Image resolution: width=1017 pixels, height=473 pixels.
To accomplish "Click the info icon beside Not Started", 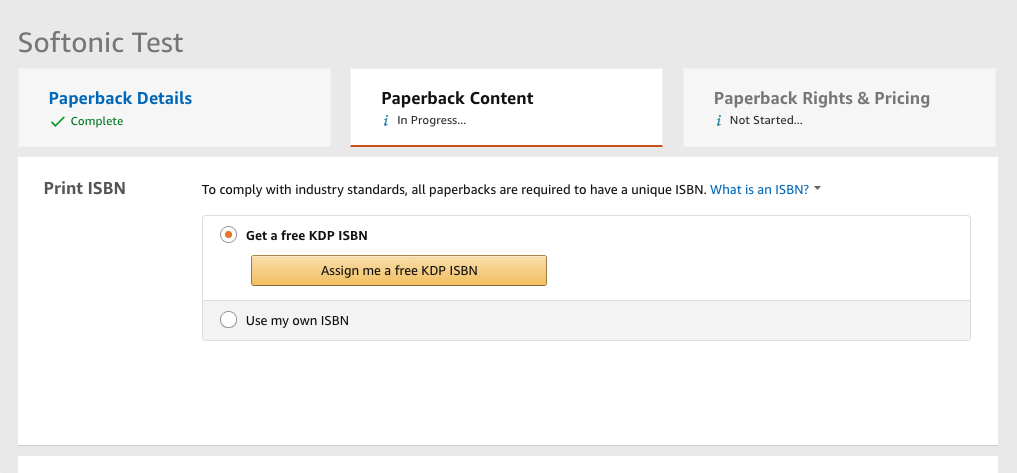I will [718, 121].
